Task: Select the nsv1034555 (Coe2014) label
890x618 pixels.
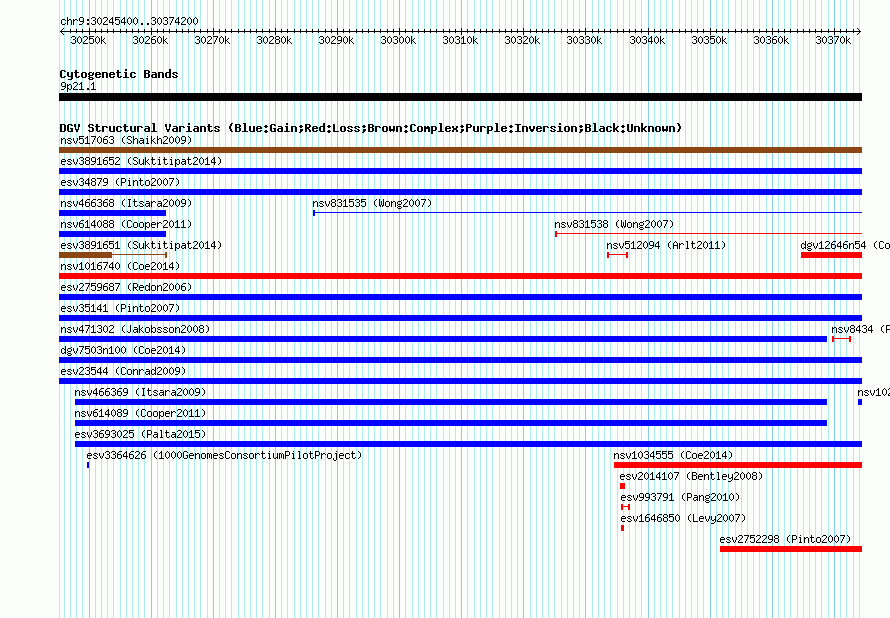Action: pos(673,455)
